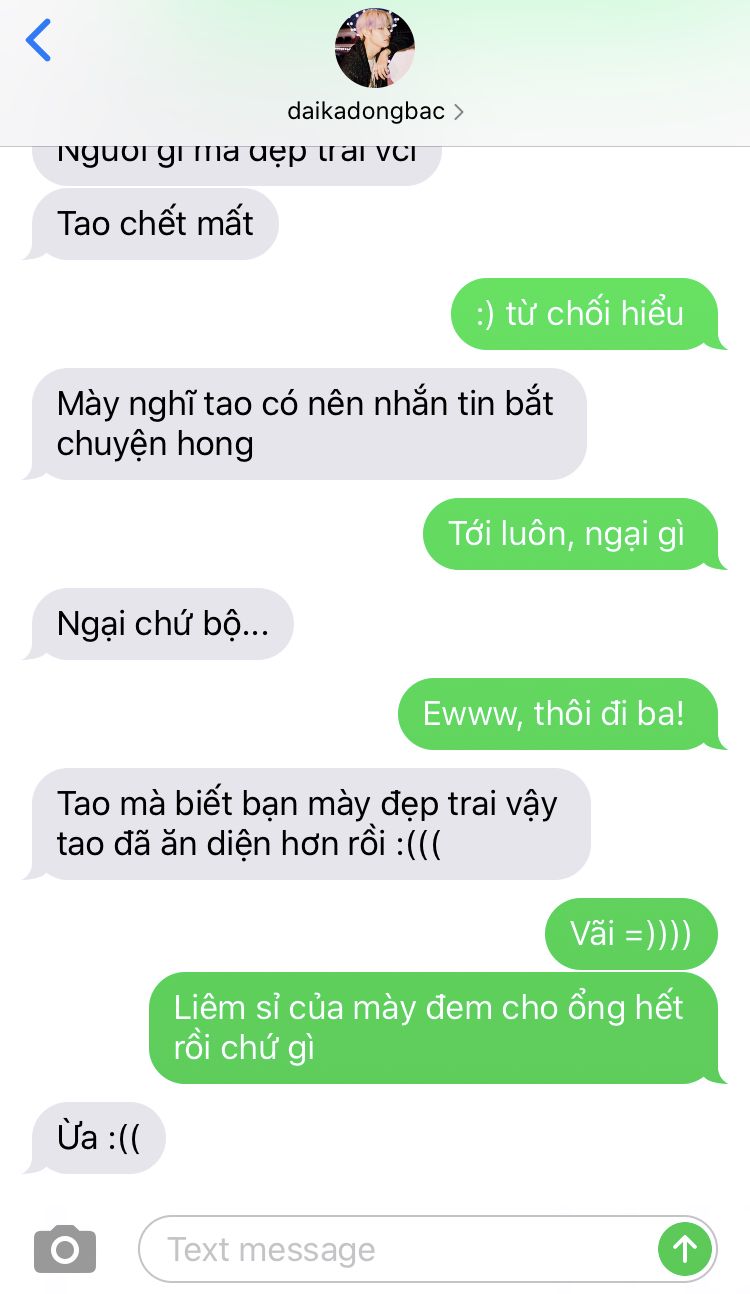Click the empty area beside "Ừa :(("
Image resolution: width=750 pixels, height=1294 pixels.
click(450, 1138)
